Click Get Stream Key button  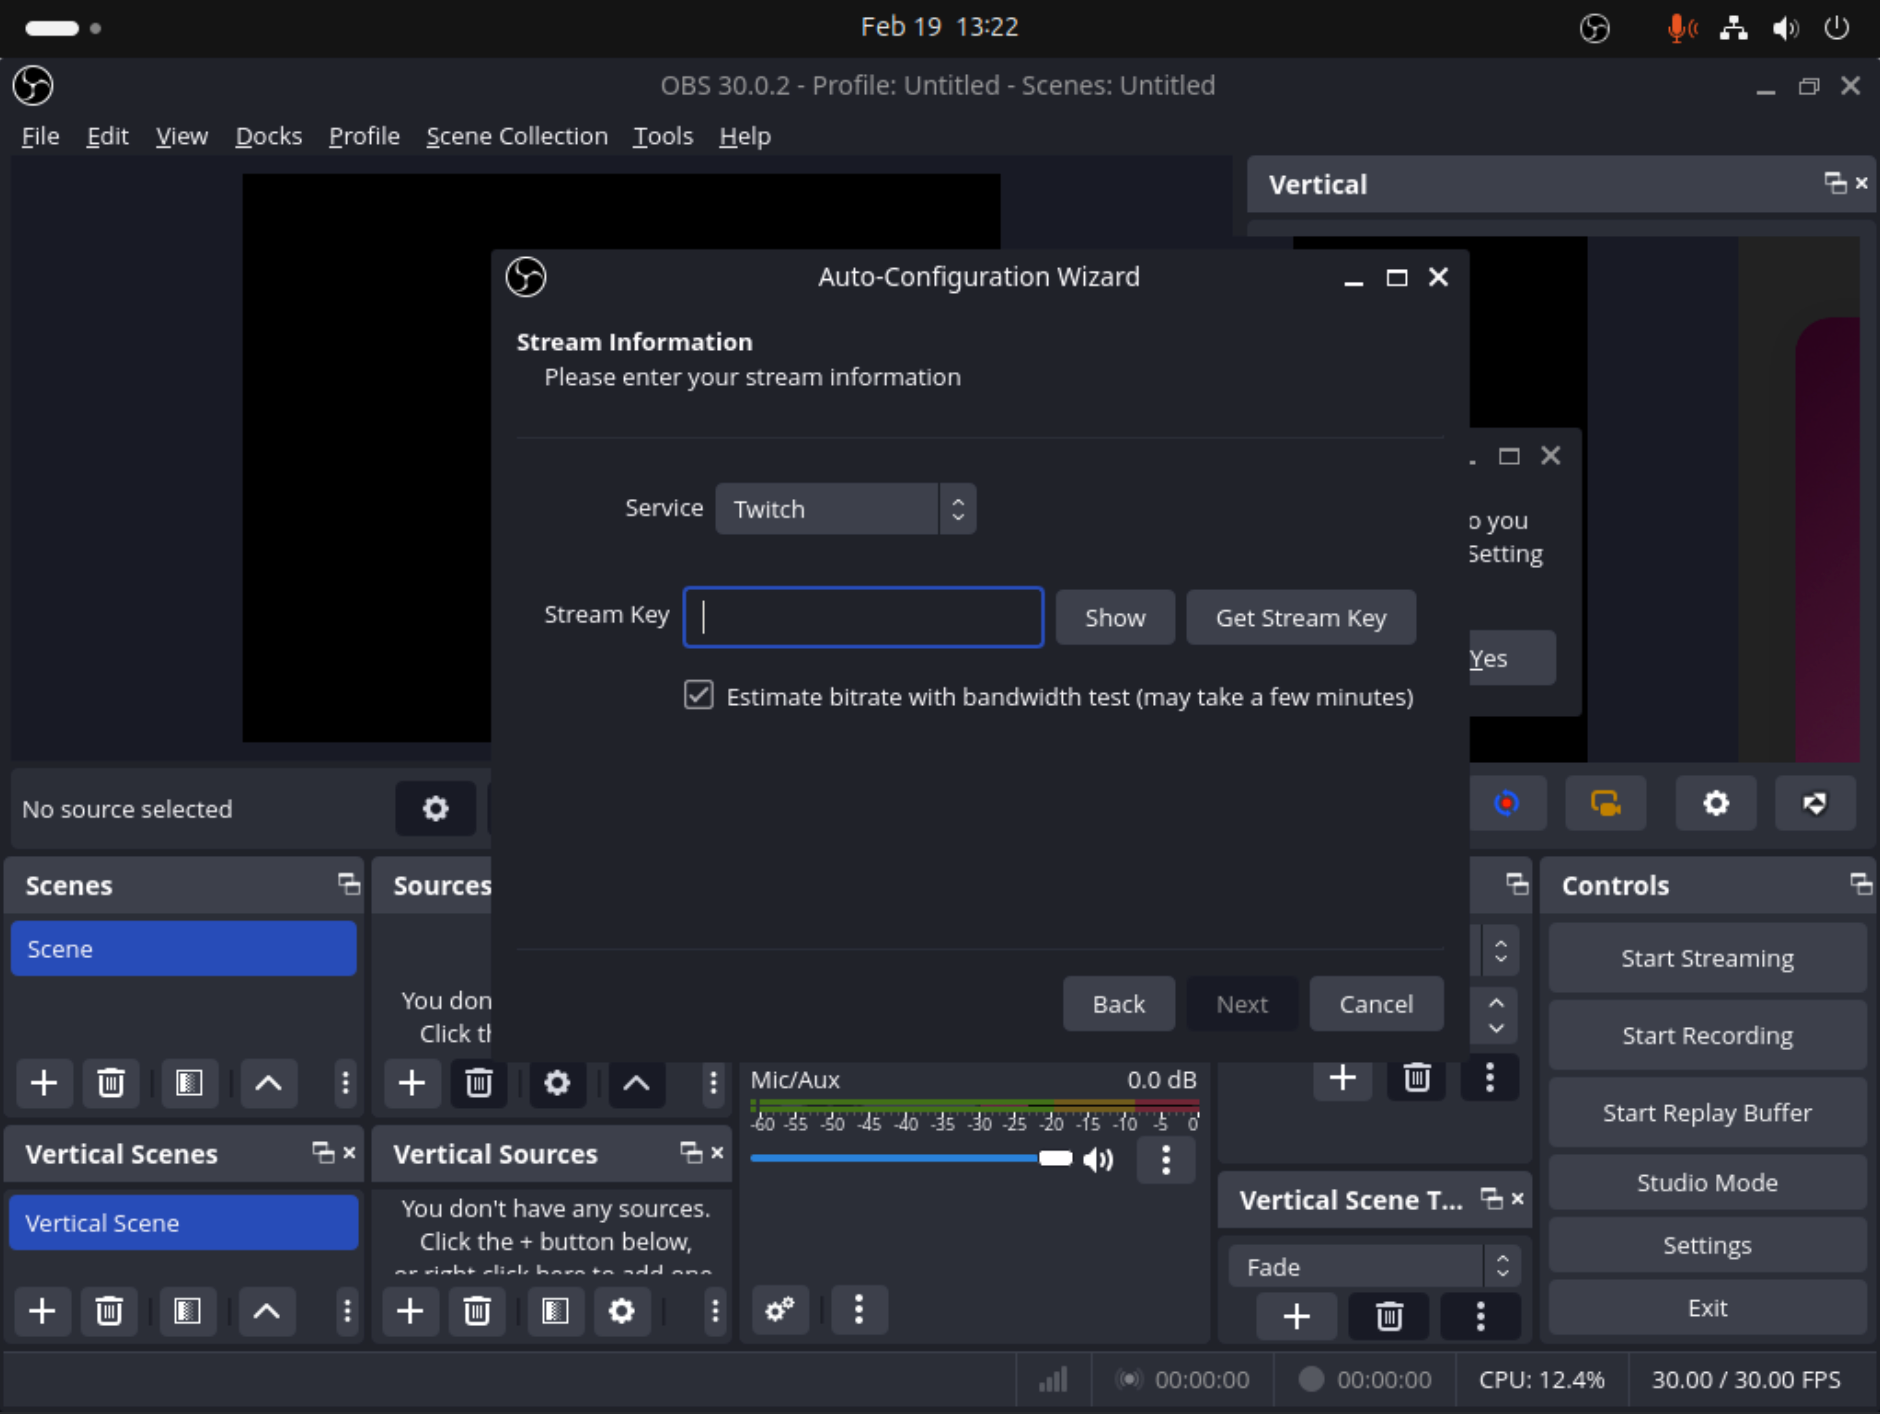coord(1300,617)
